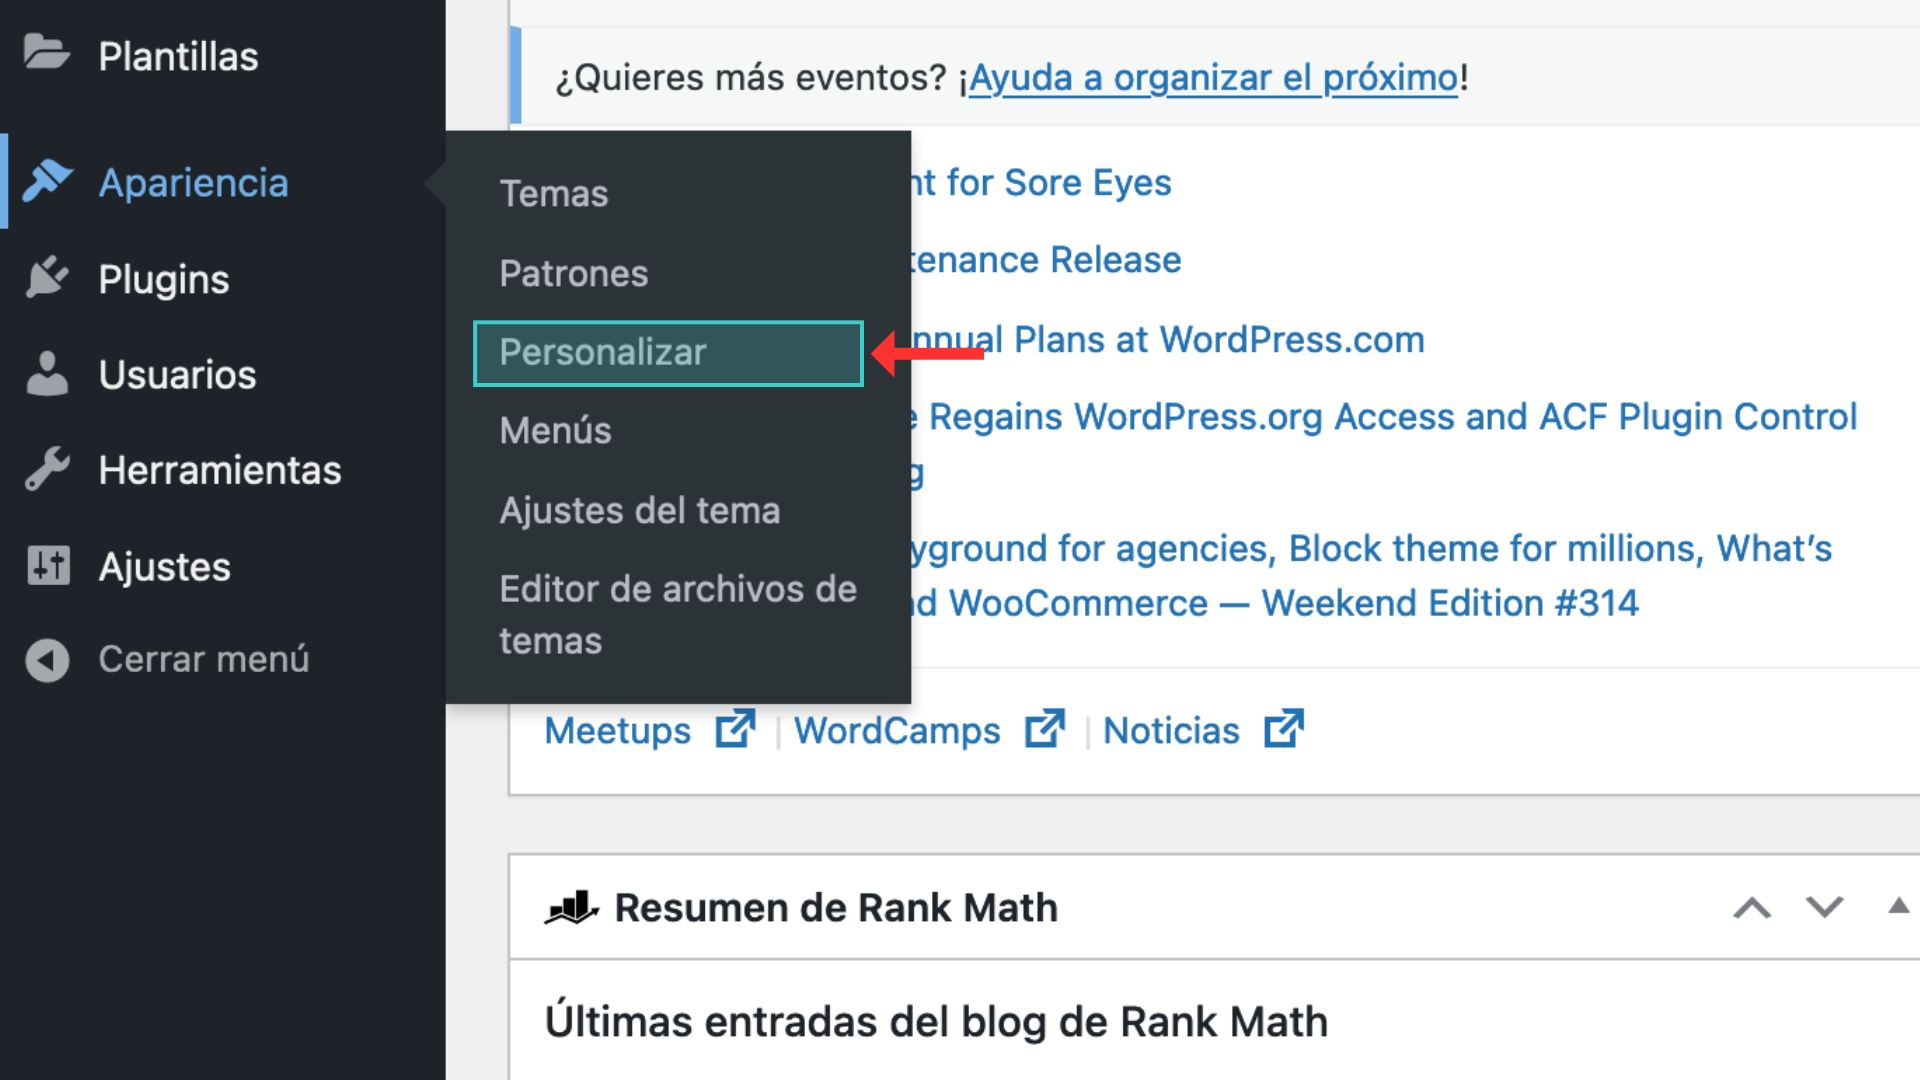
Task: Click the Plugins plug icon
Action: click(x=47, y=278)
